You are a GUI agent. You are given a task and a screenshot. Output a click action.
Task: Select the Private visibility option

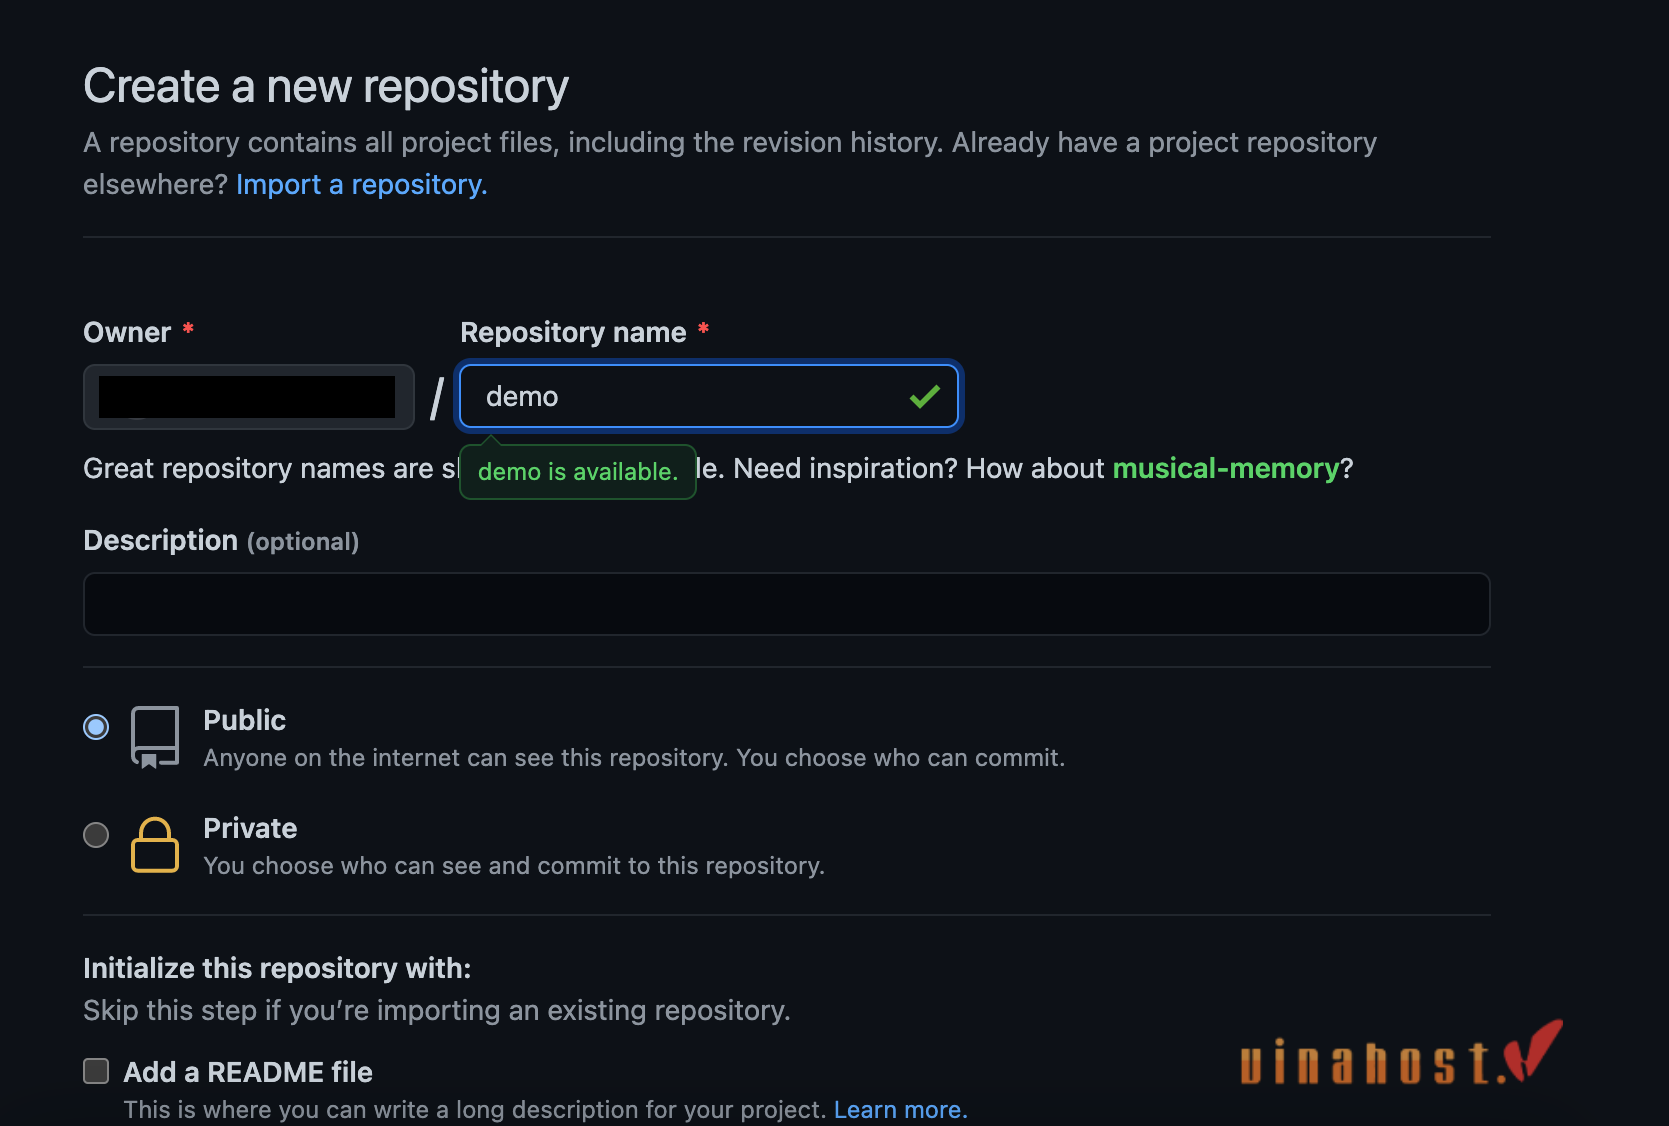point(95,835)
